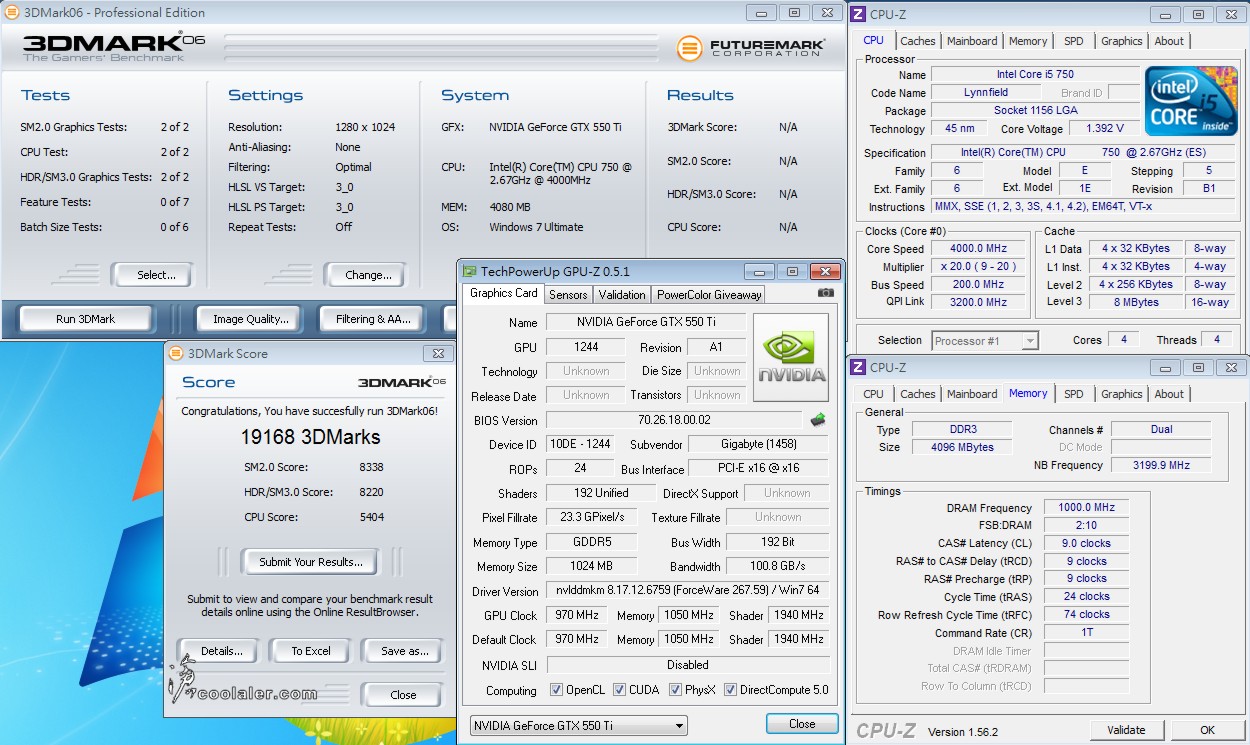Open Graphics tab in lower CPU-Z window
This screenshot has height=745, width=1250.
point(1121,394)
